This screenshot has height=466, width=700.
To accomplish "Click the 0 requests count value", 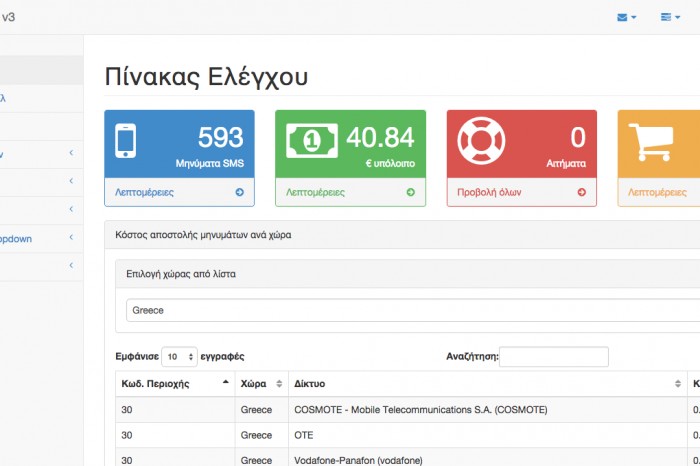I will point(578,137).
